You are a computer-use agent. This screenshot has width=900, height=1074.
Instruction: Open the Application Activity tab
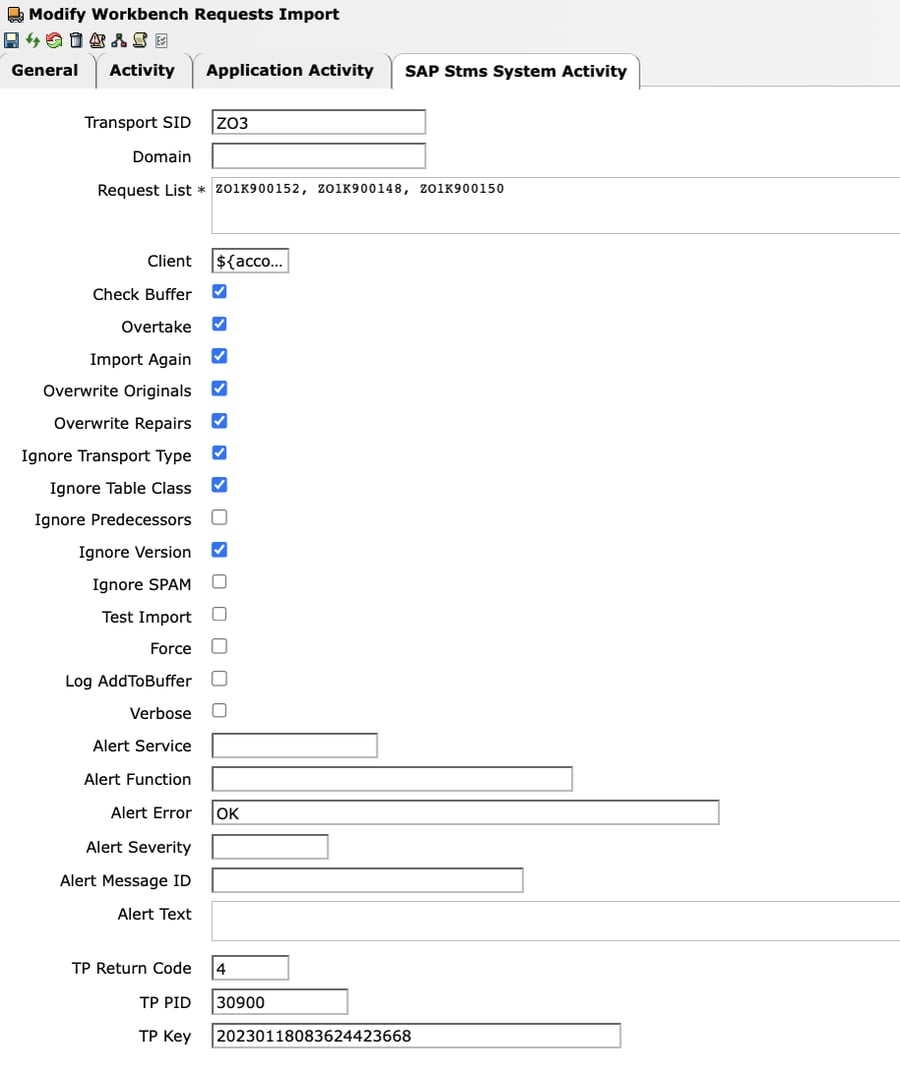(291, 71)
